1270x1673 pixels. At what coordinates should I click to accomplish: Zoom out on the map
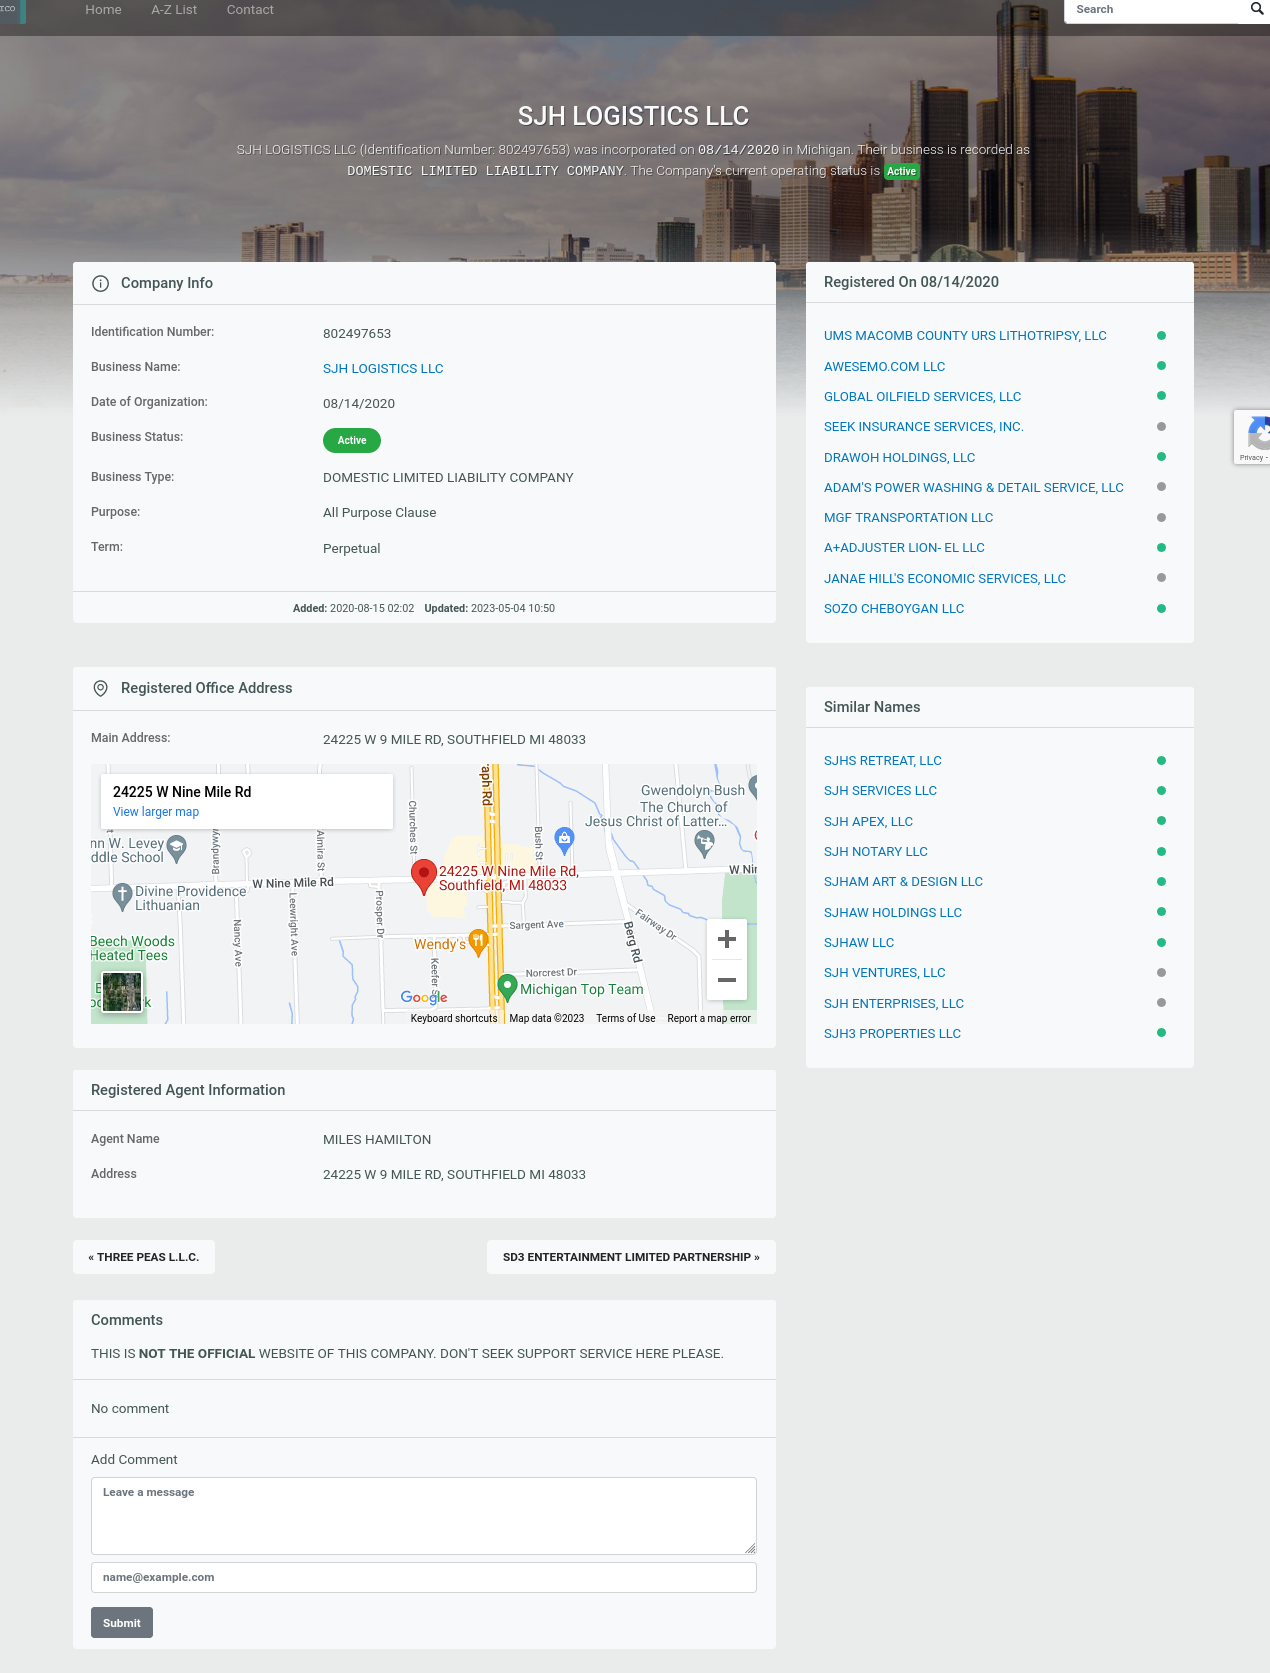click(x=727, y=980)
